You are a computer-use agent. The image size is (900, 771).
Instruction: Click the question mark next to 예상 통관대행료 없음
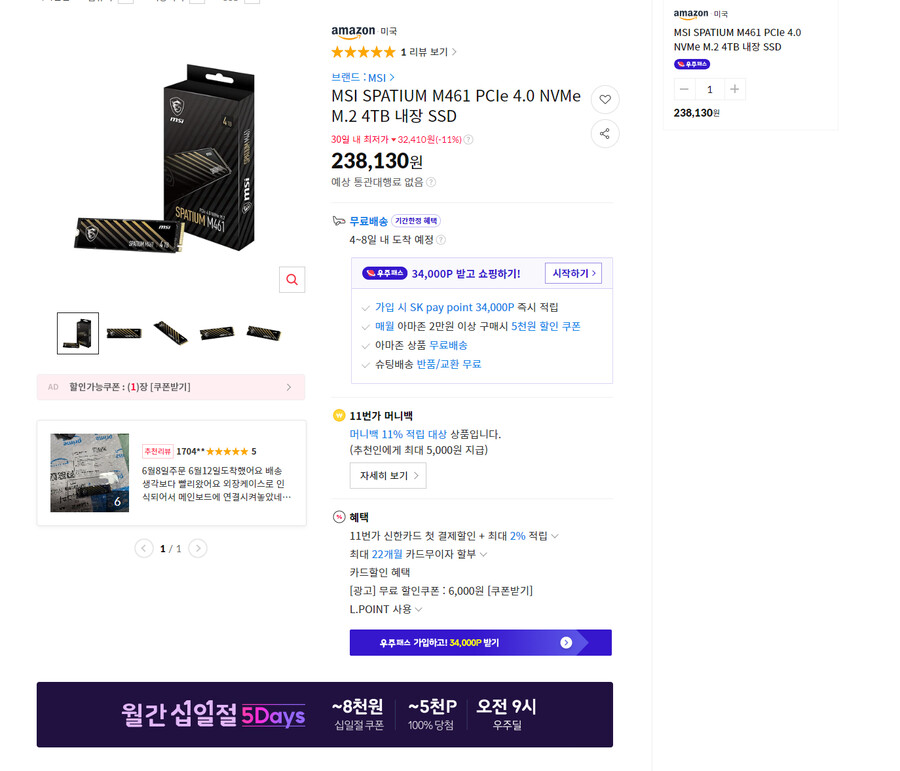point(432,182)
